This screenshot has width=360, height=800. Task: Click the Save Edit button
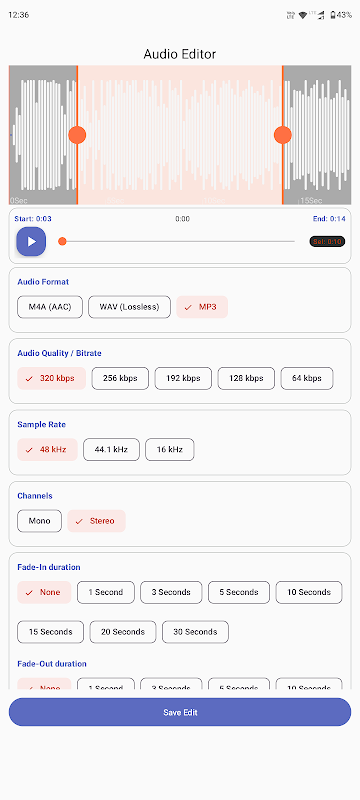pyautogui.click(x=180, y=712)
